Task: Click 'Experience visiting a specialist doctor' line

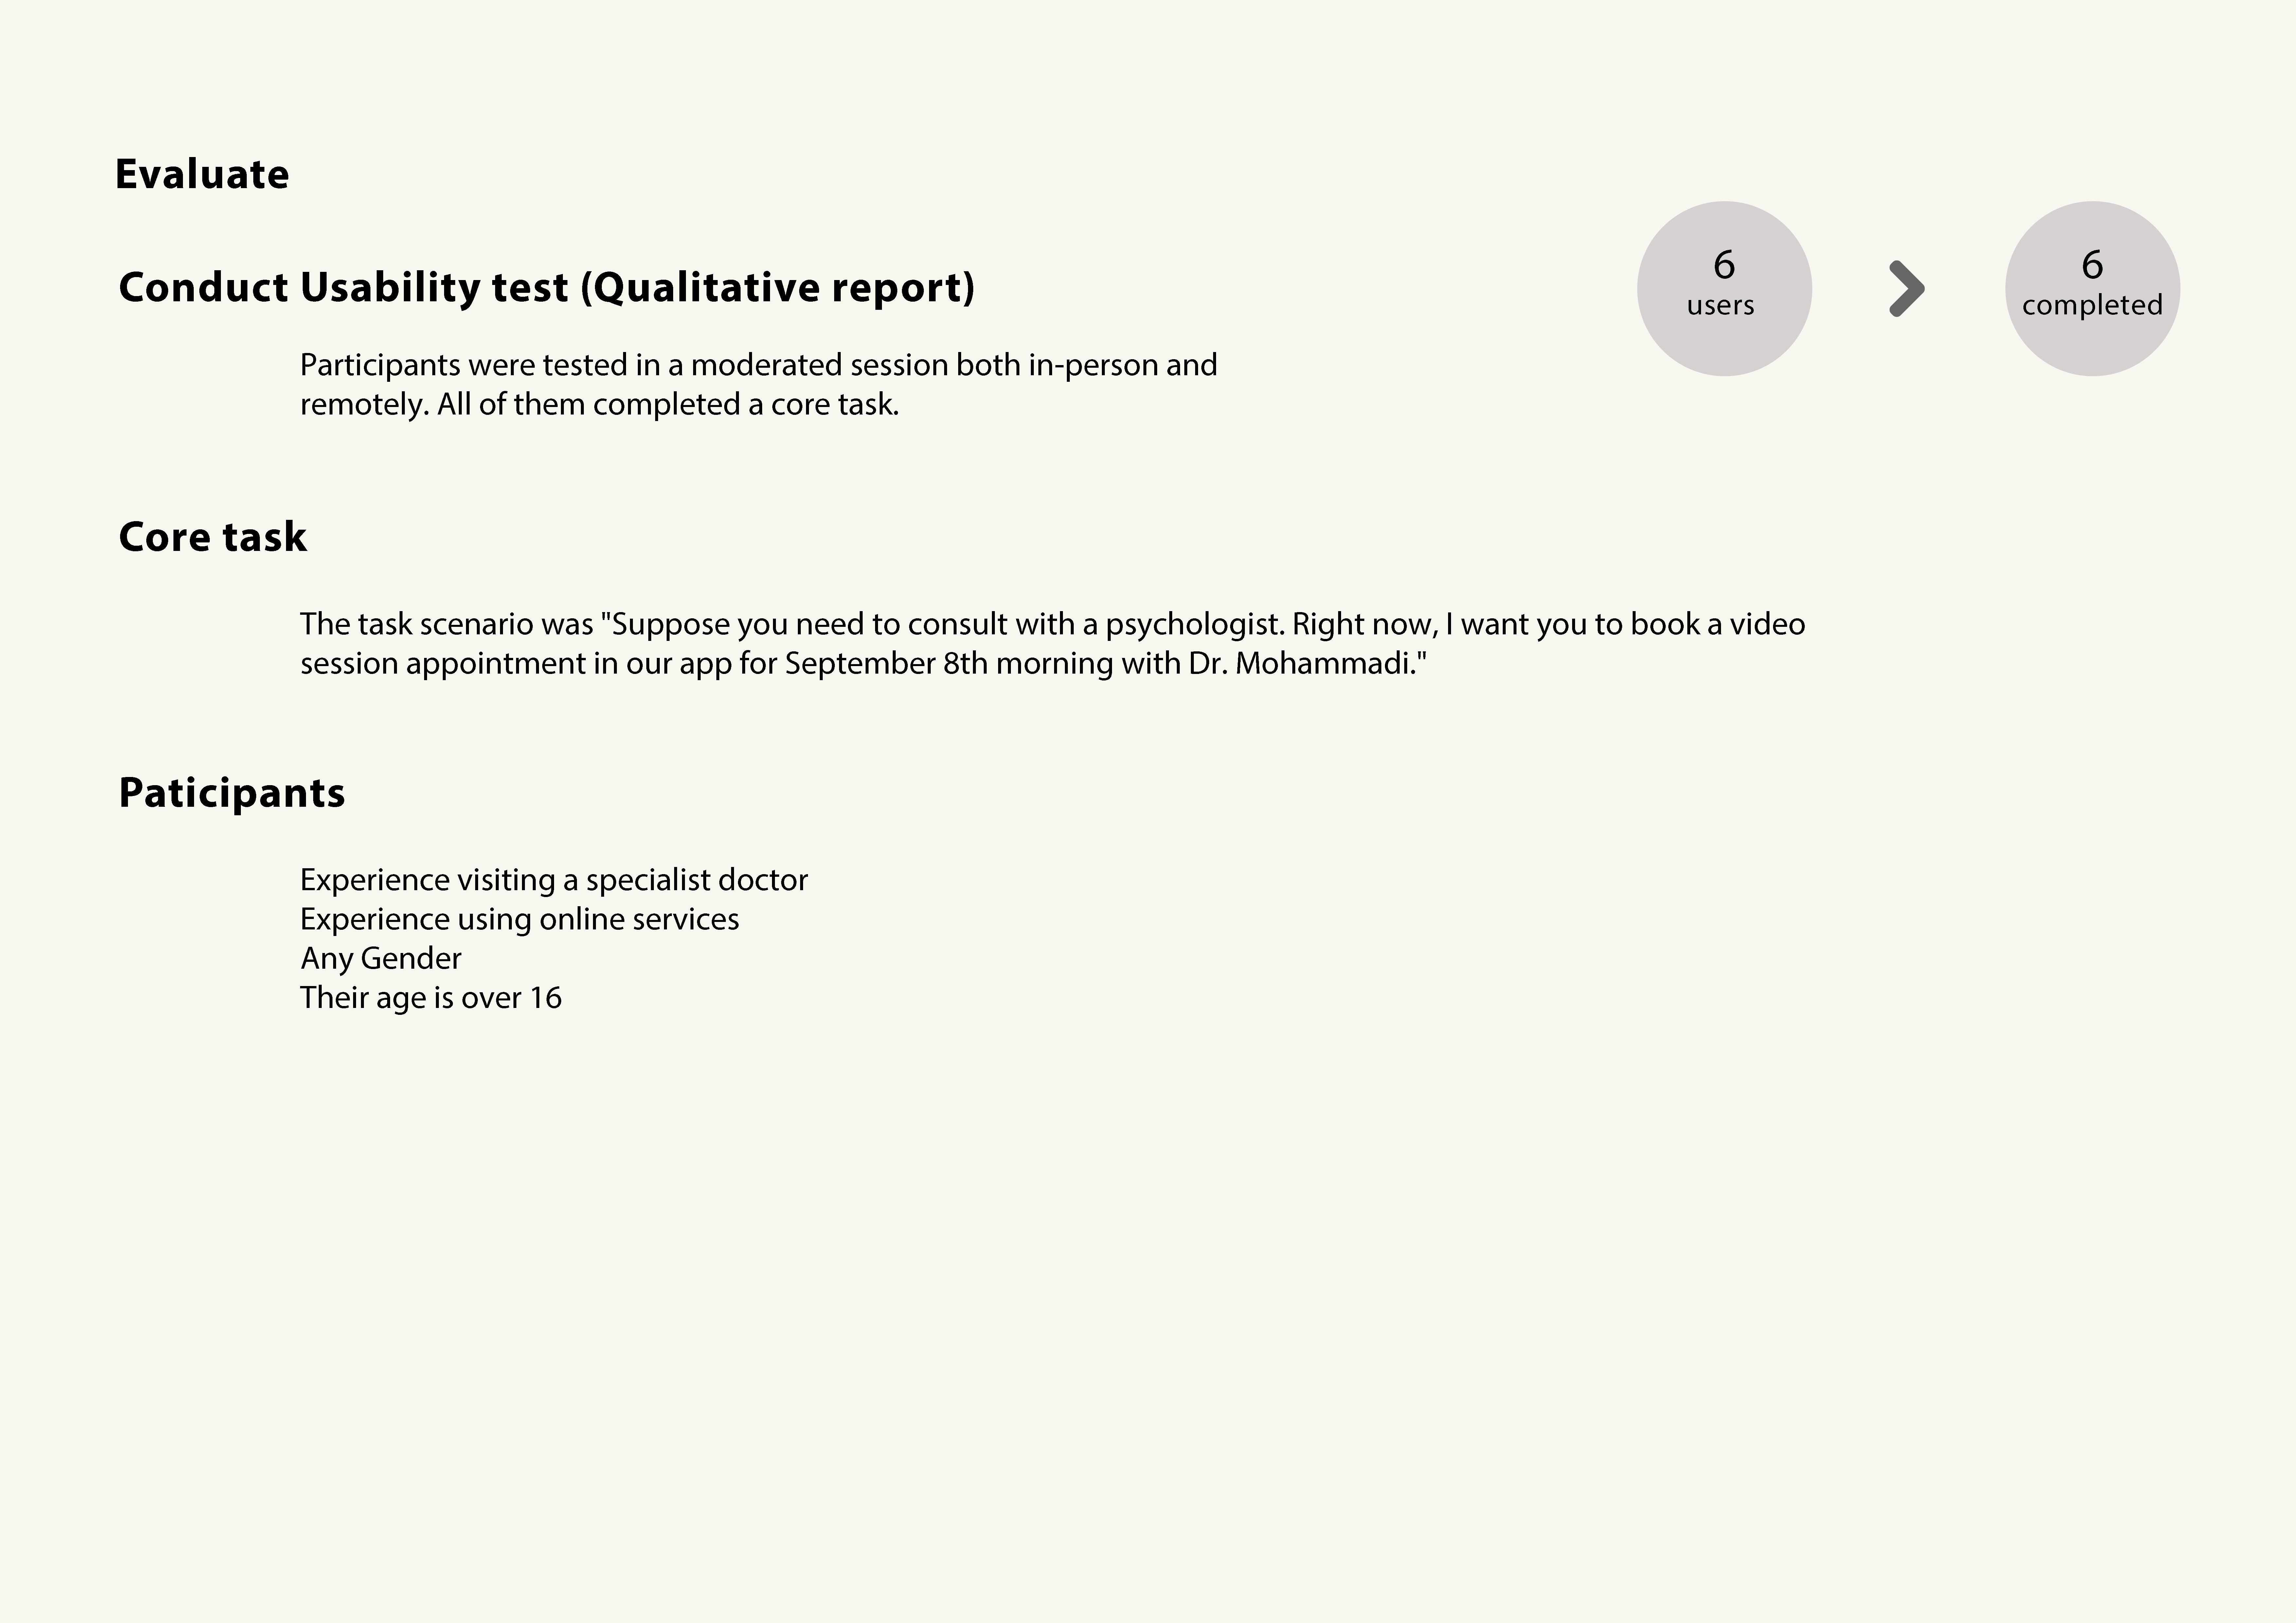Action: pos(554,880)
